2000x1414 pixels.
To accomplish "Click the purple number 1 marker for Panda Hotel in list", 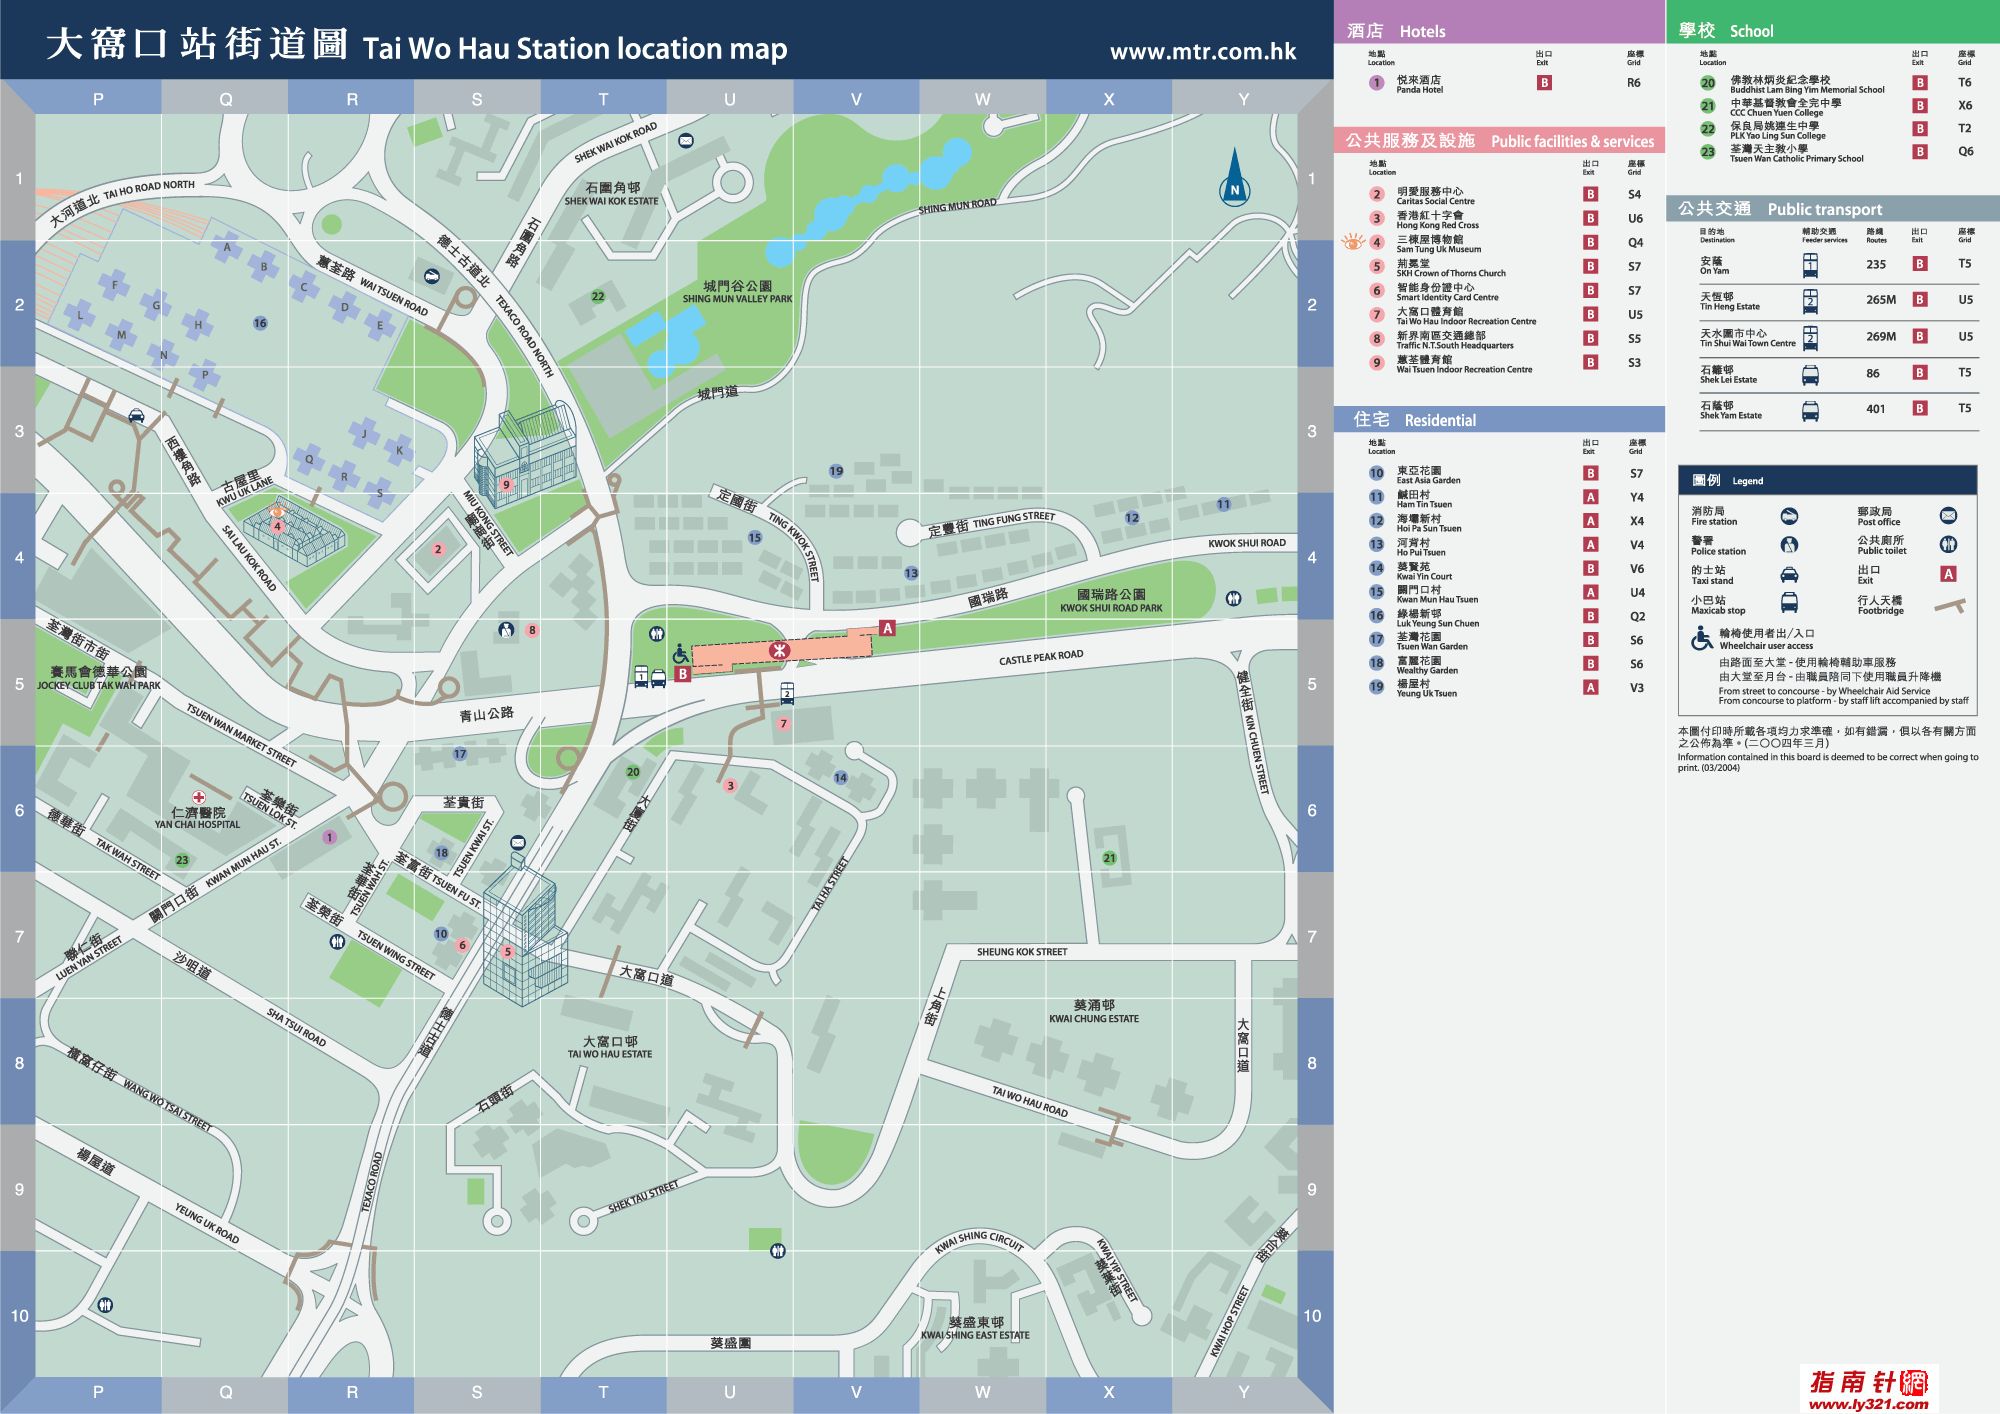I will pos(1377,83).
